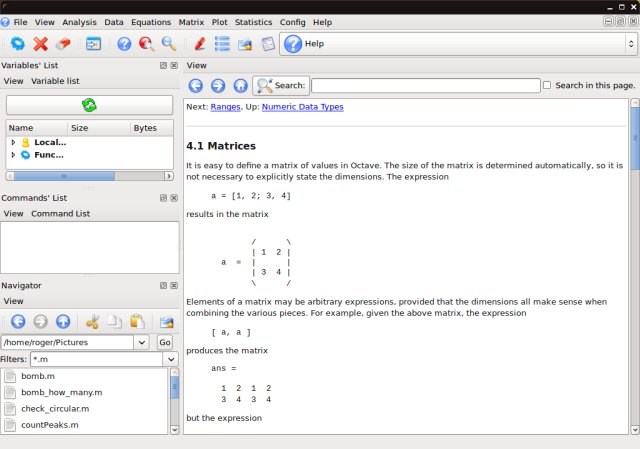Viewport: 640px width, 449px height.
Task: Click the red magnifier help-search icon
Action: point(146,44)
